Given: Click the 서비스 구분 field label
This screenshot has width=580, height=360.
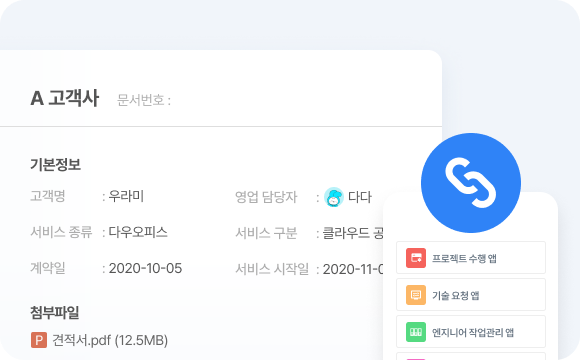Looking at the screenshot, I should [x=266, y=233].
